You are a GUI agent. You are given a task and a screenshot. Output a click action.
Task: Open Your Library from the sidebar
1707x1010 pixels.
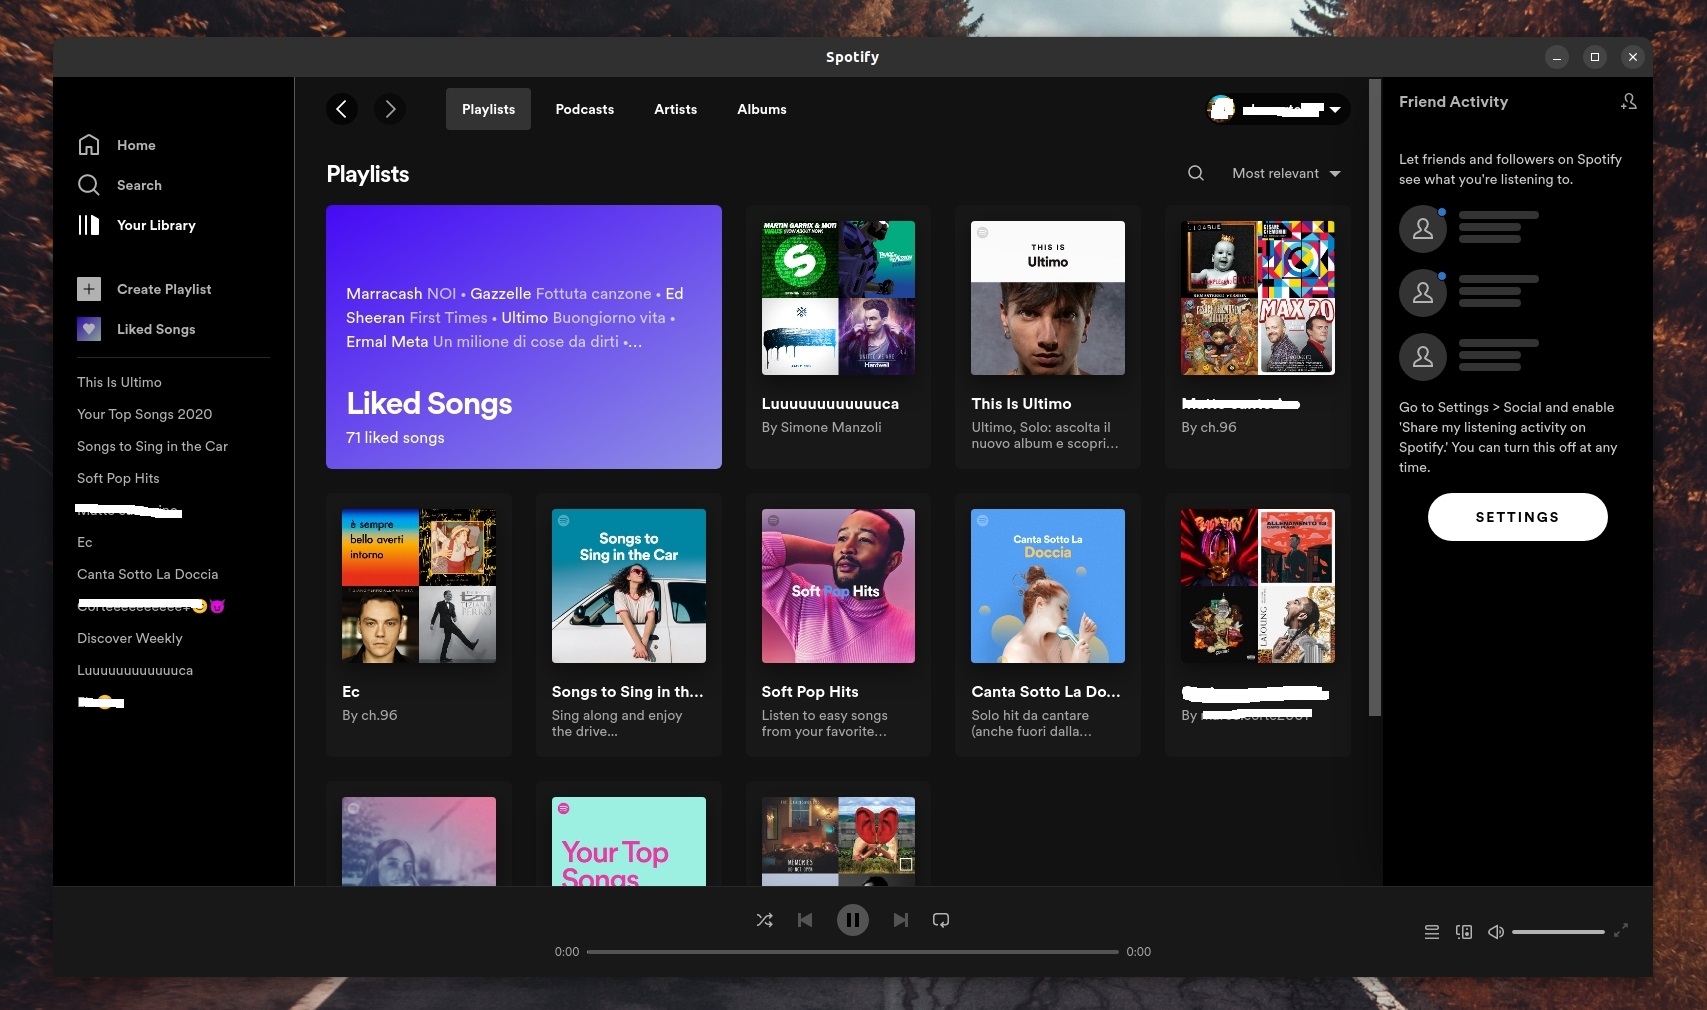click(88, 225)
